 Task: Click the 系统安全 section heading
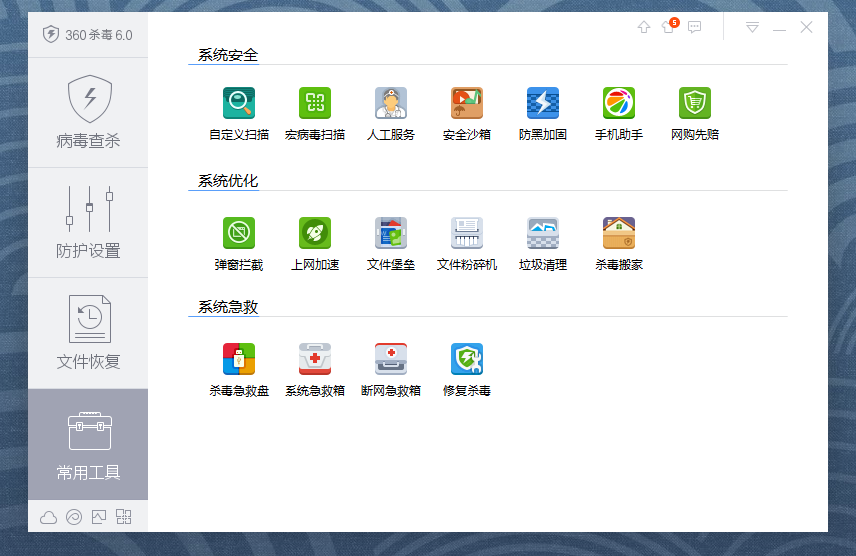click(228, 55)
